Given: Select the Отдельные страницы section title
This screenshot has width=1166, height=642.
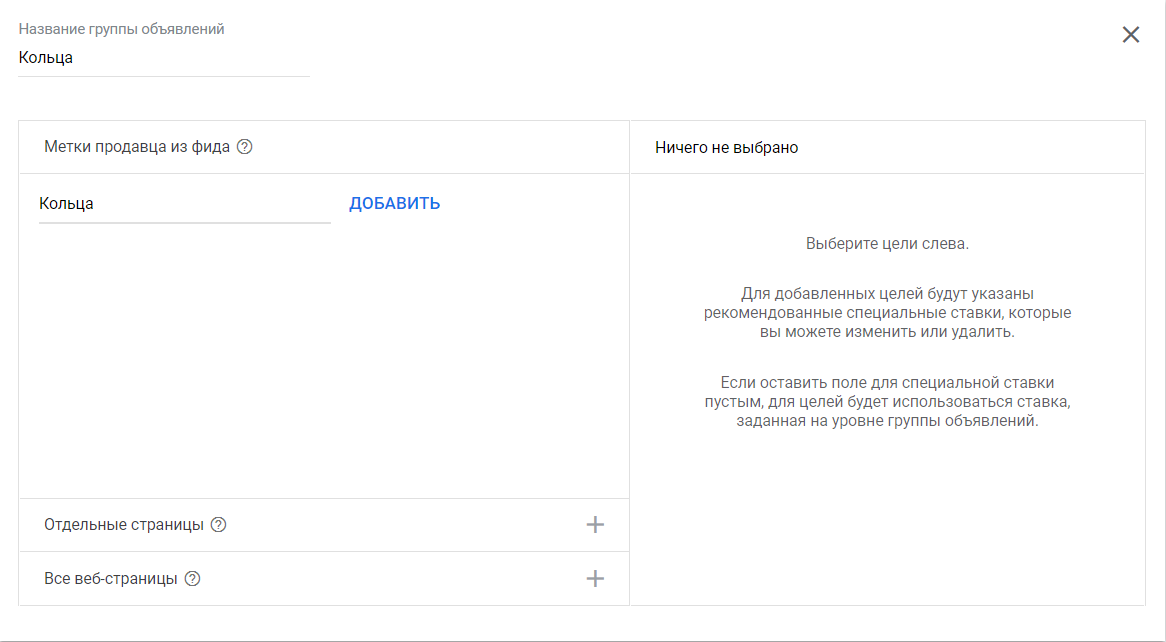Looking at the screenshot, I should [x=125, y=525].
